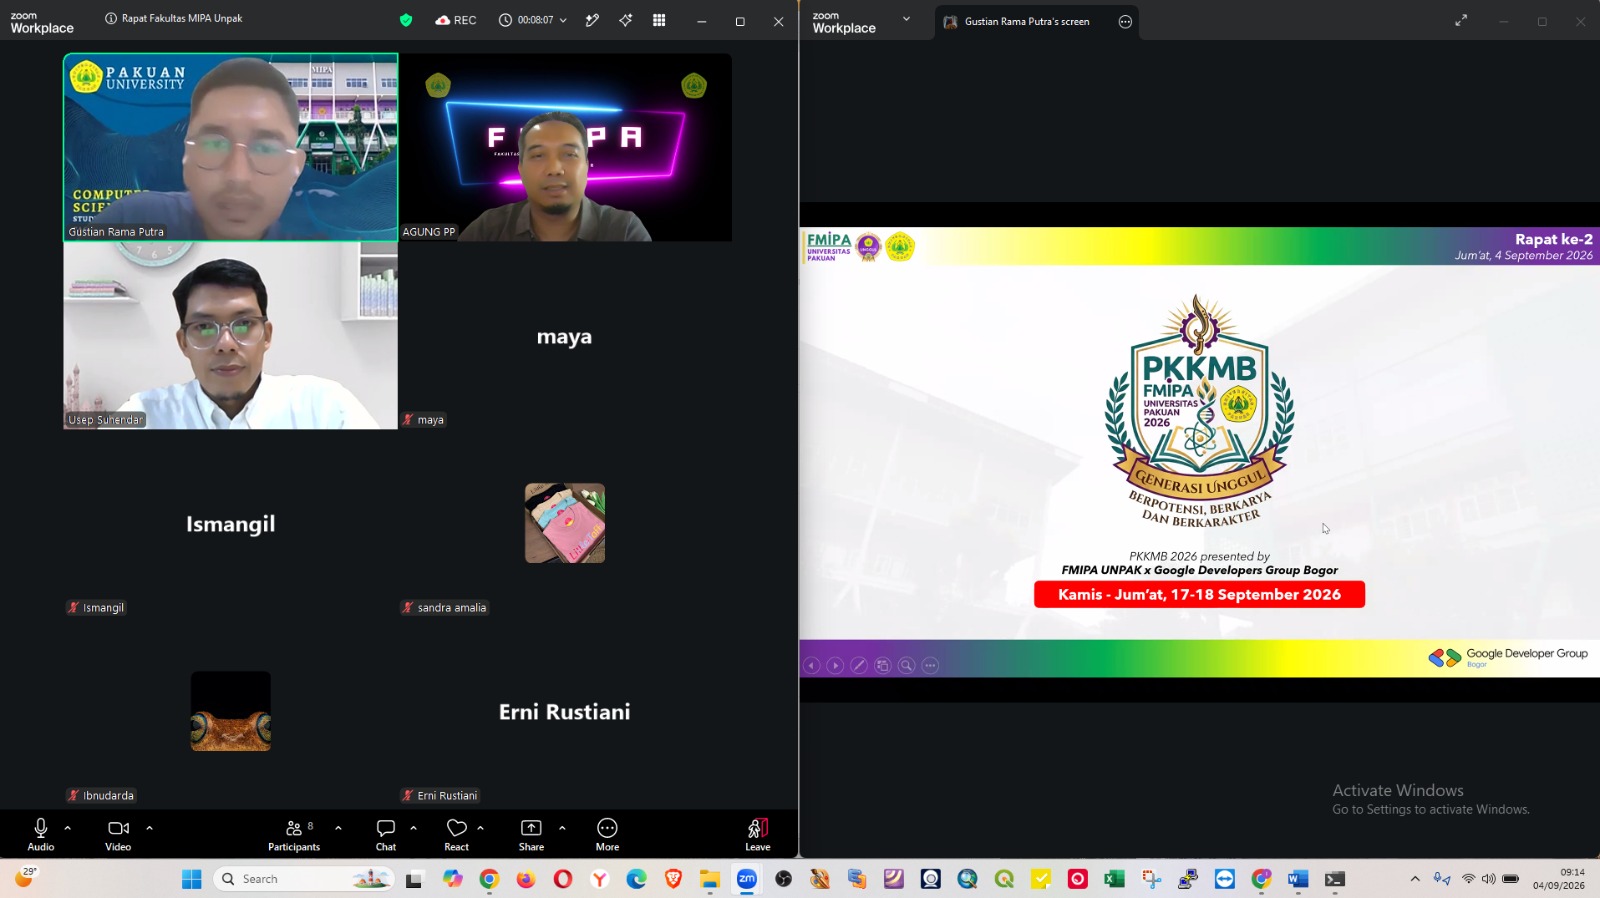1600x898 pixels.
Task: Open the green encryption shield info
Action: pyautogui.click(x=406, y=20)
